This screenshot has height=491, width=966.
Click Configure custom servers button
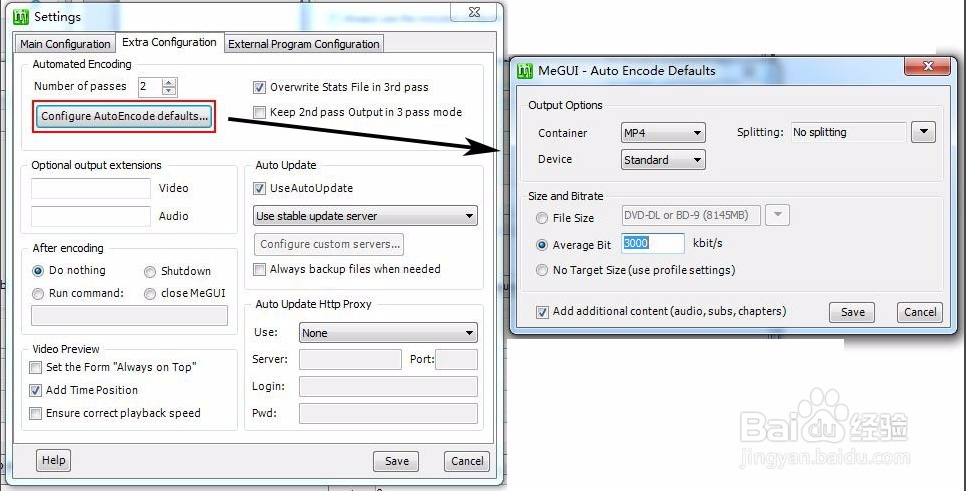329,244
